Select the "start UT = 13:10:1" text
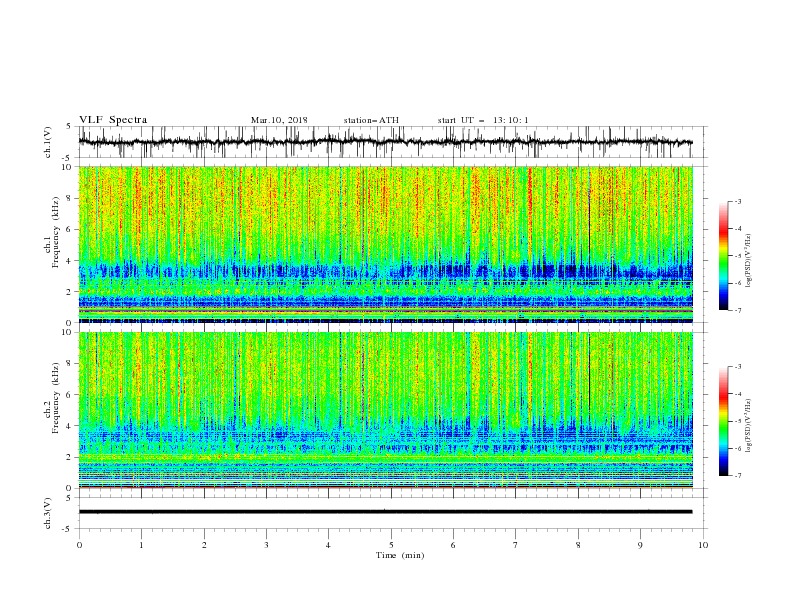This screenshot has height=612, width=792. click(483, 120)
